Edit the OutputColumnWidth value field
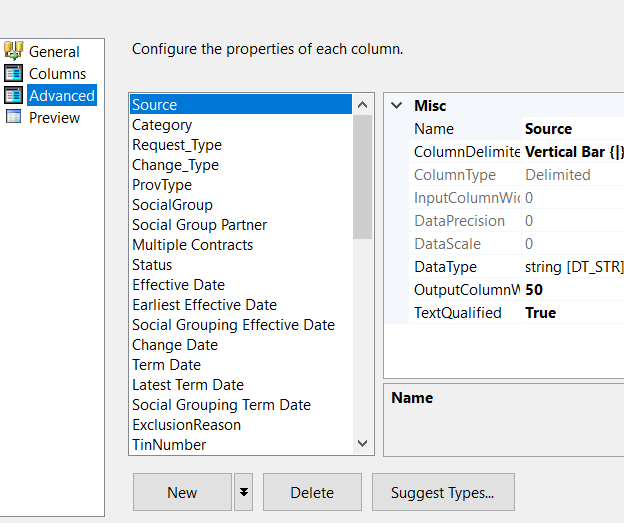Screen dimensions: 624x523 click(570, 290)
